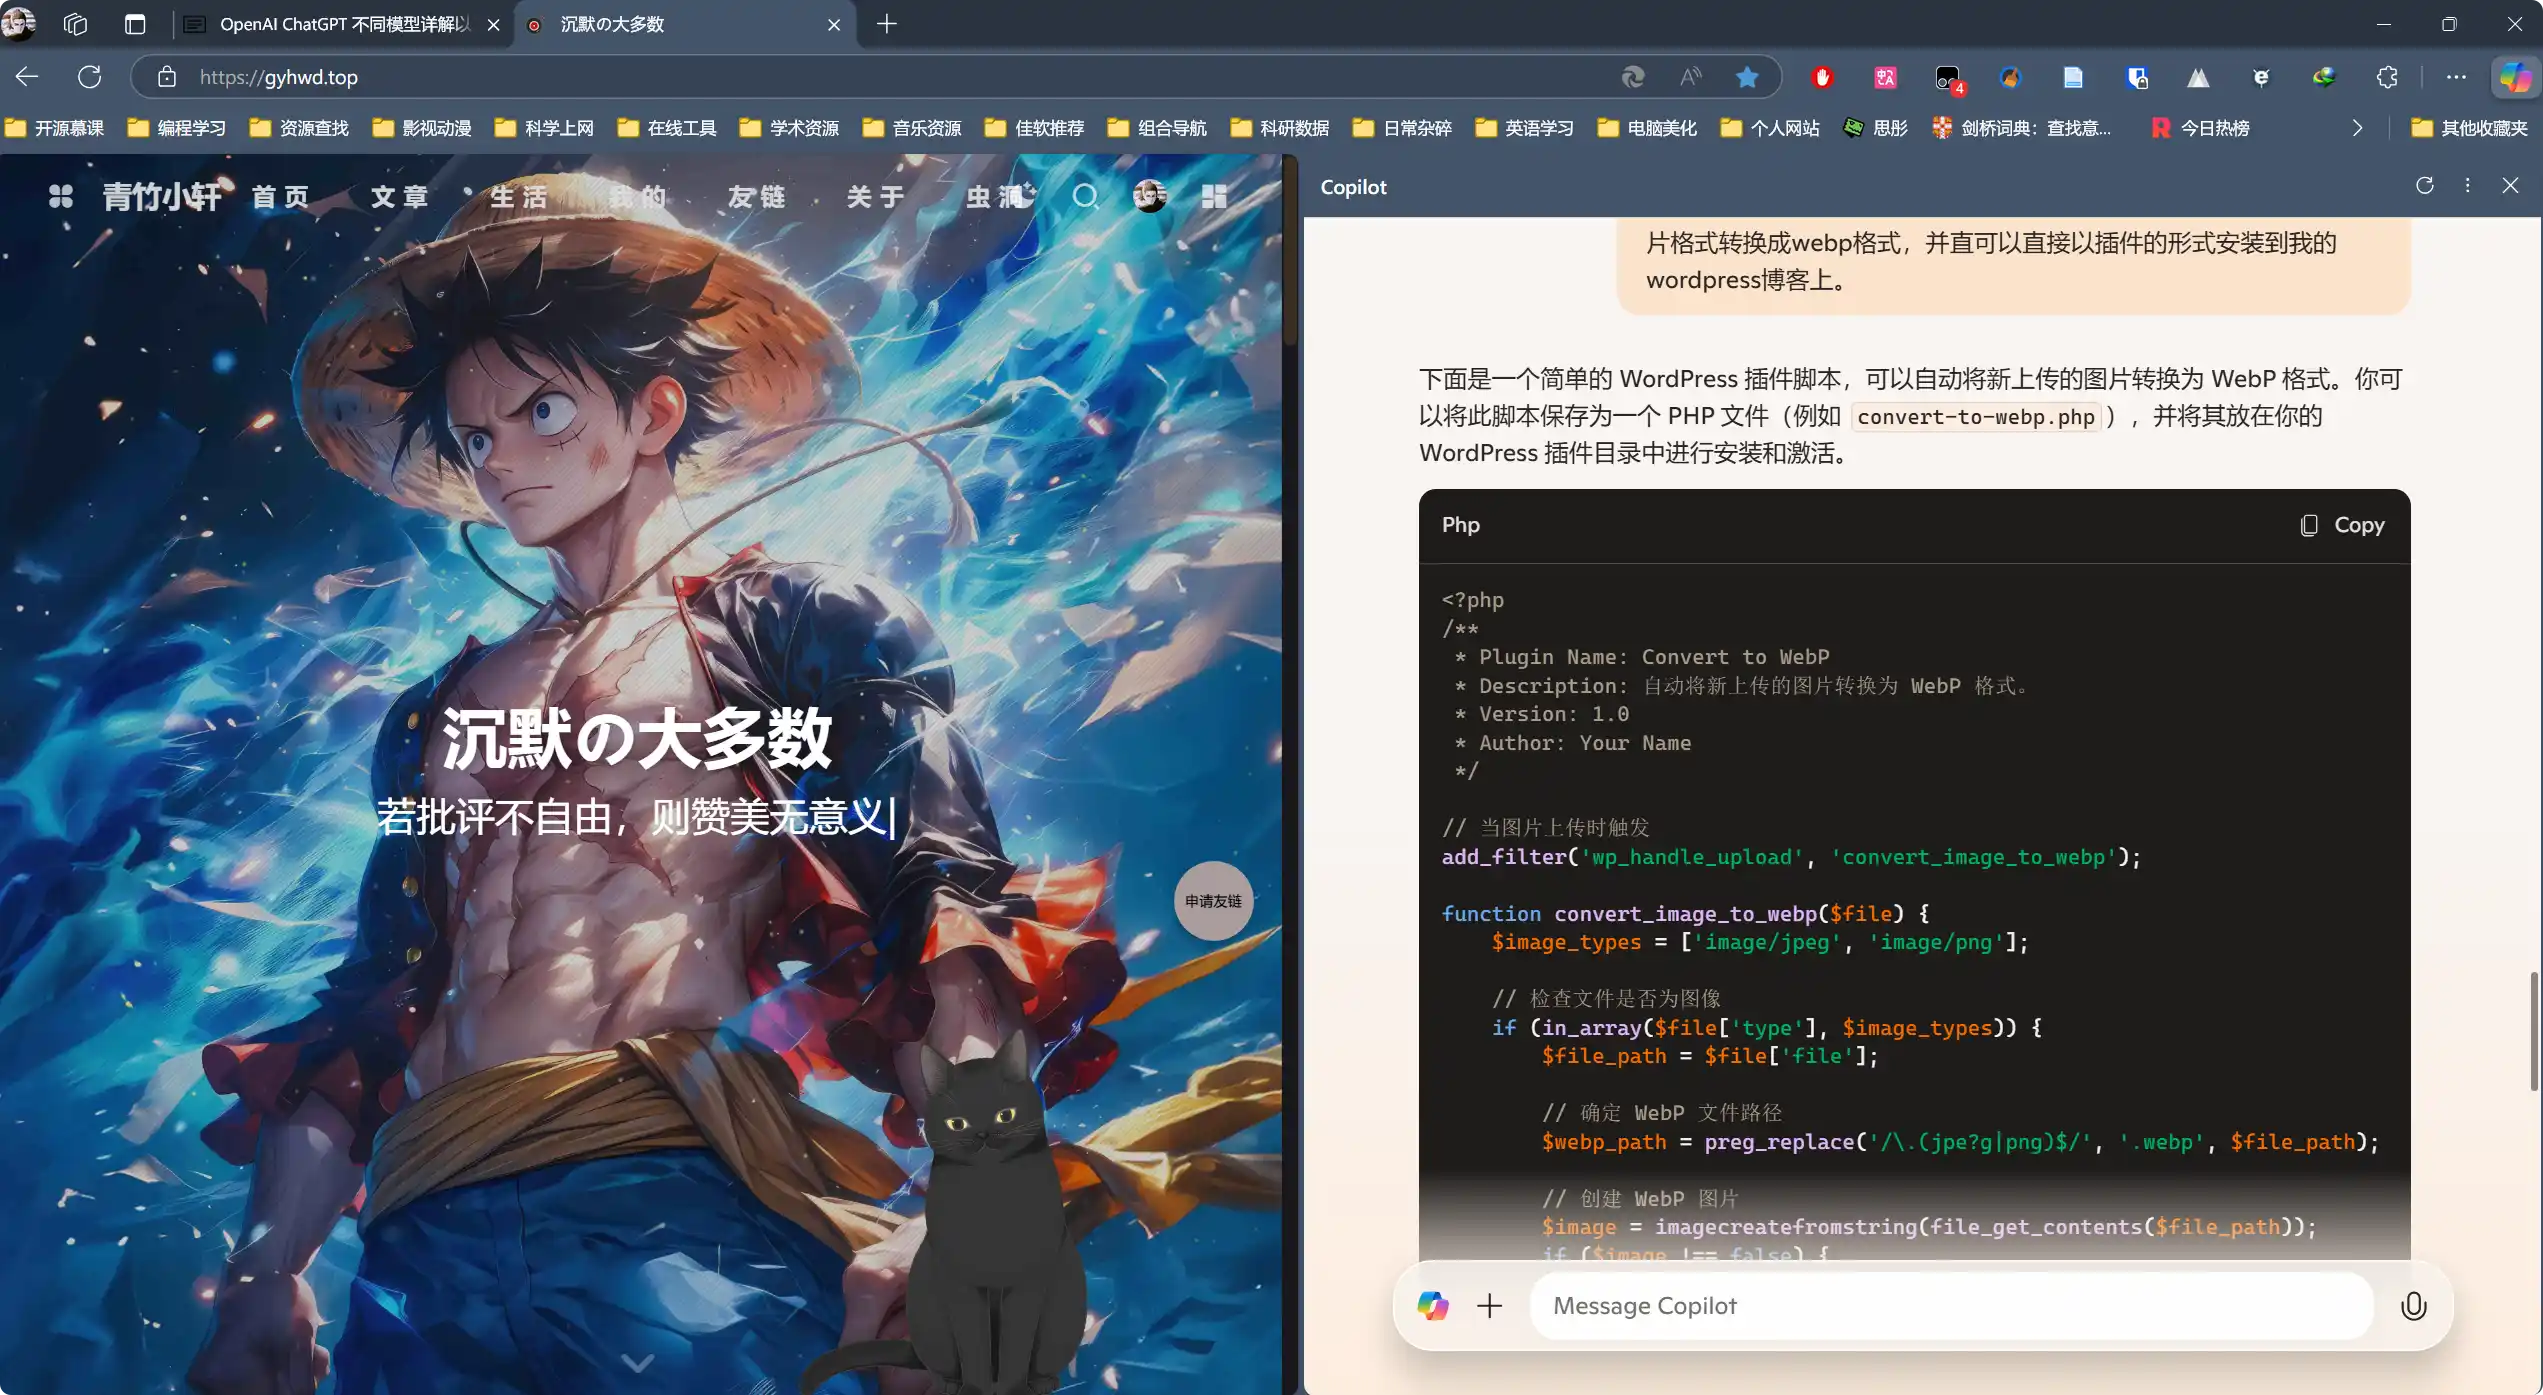Click the convert-to-webp.php inline code
Viewport: 2543px width, 1395px height.
(x=1975, y=417)
